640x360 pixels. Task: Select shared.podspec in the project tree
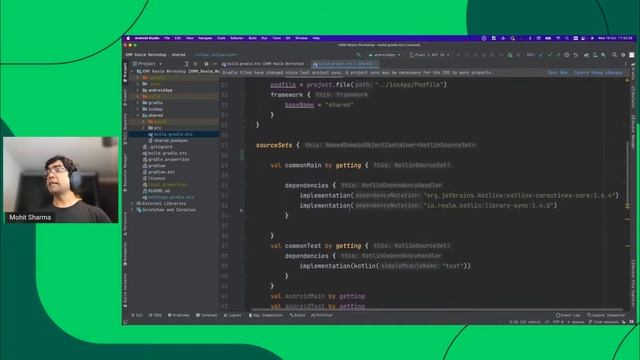[x=168, y=140]
